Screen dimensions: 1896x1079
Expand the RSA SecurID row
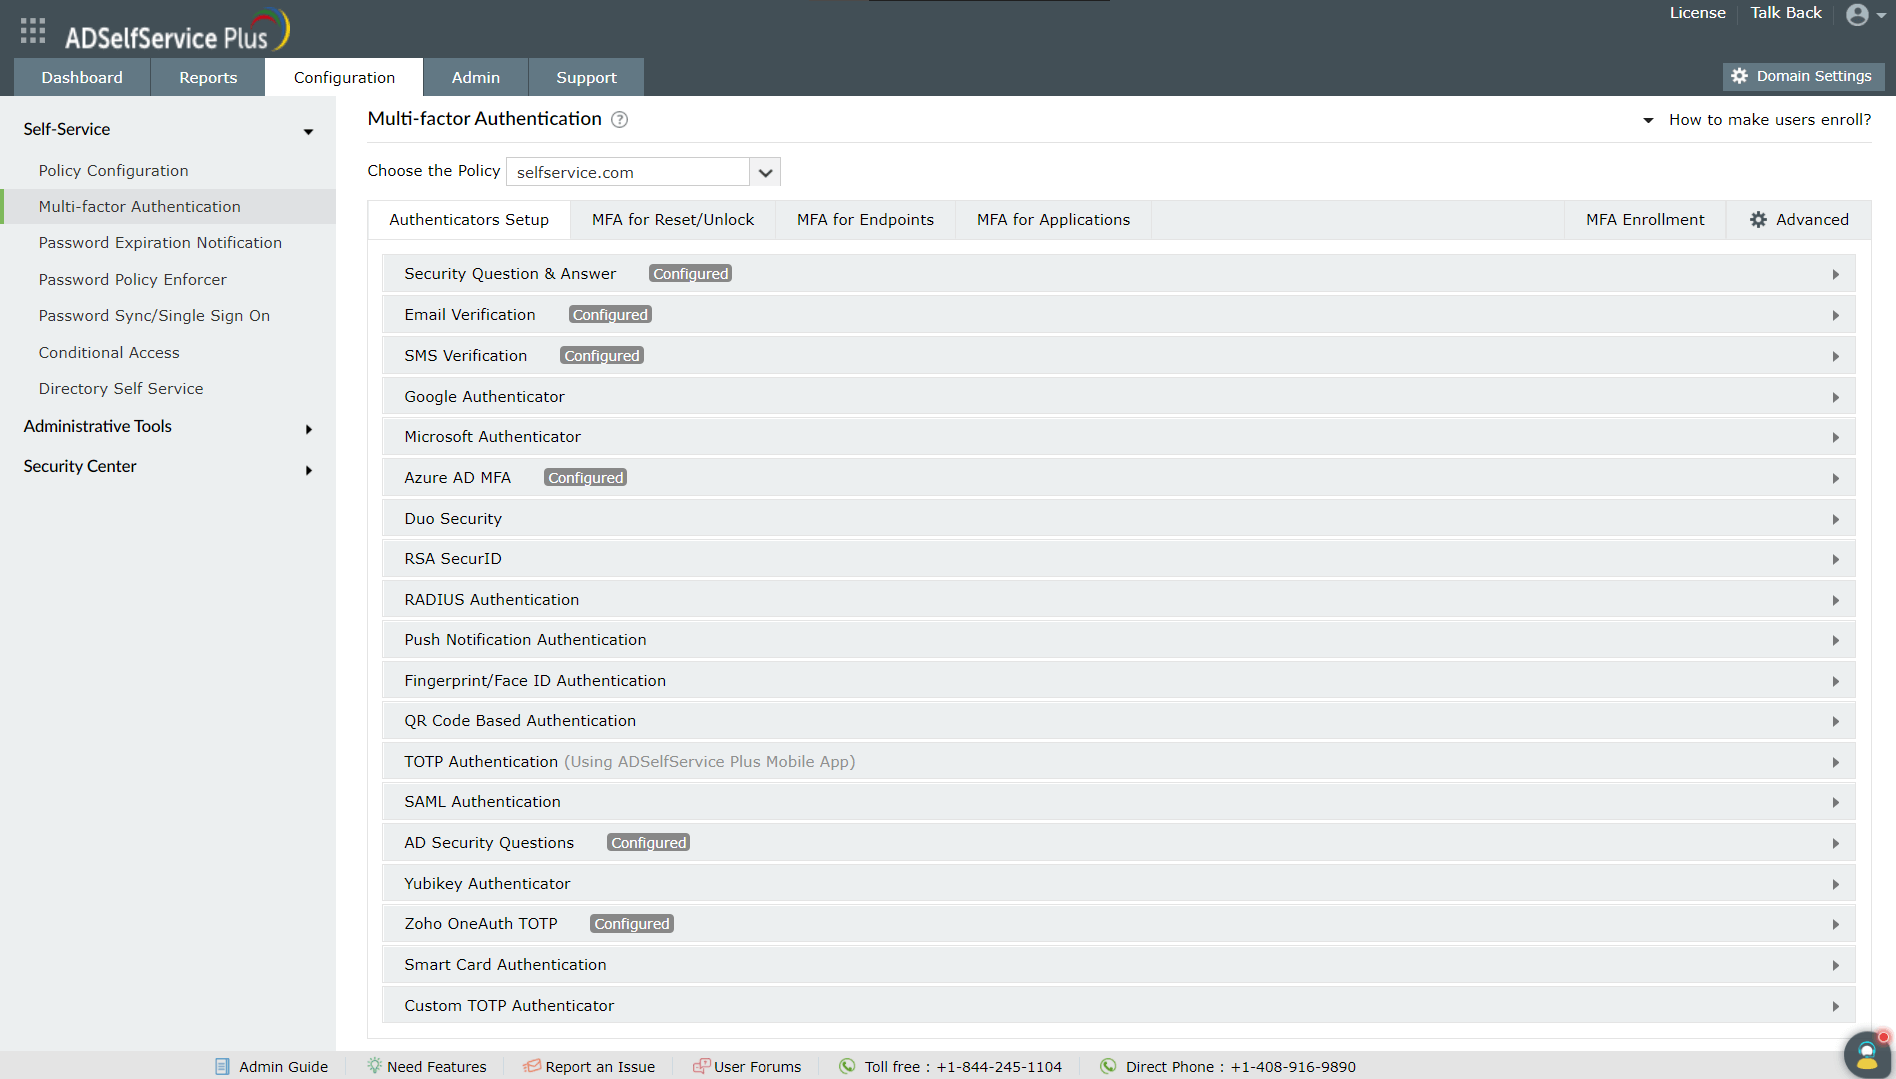(x=1119, y=559)
